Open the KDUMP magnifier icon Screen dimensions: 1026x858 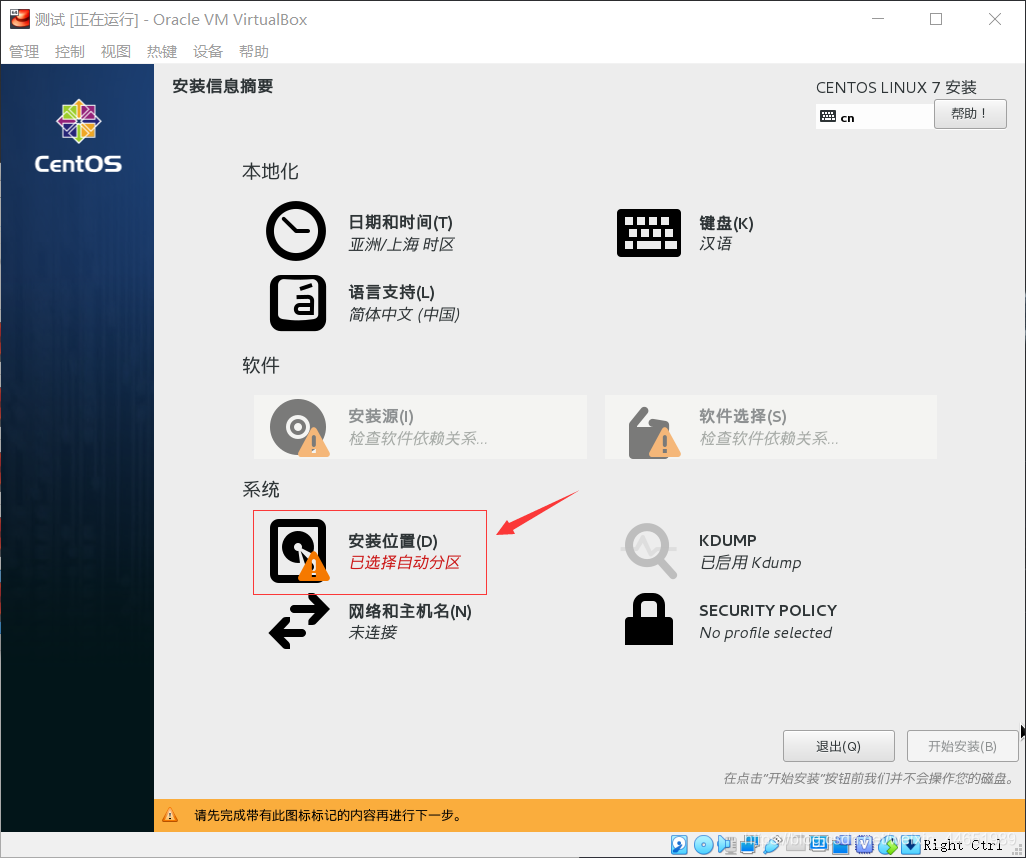coord(650,550)
